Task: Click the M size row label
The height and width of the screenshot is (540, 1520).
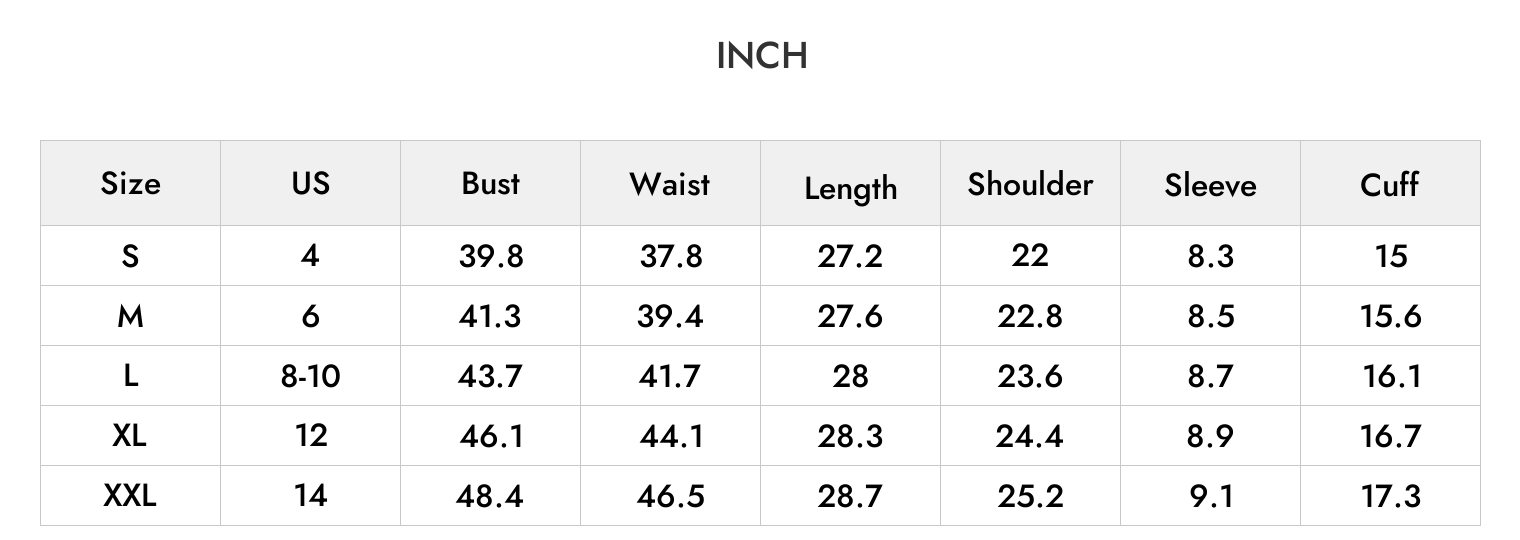Action: point(130,316)
